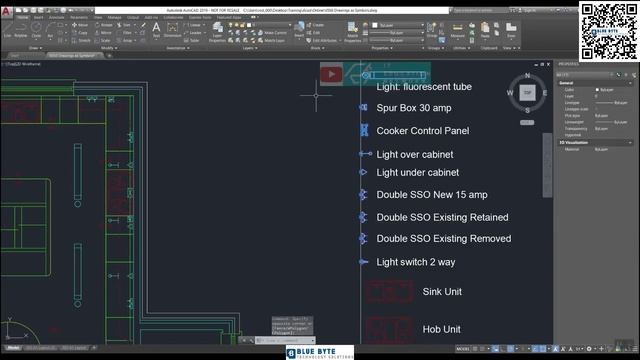Viewport: 640px width, 360px height.
Task: Click Match Properties tool
Action: [353, 32]
